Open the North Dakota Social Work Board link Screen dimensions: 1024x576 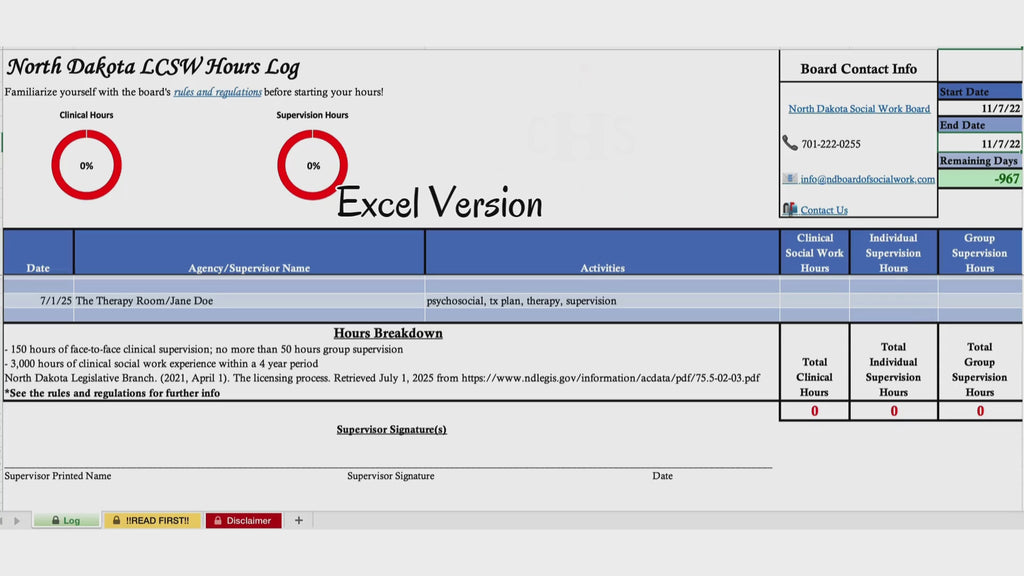(859, 108)
